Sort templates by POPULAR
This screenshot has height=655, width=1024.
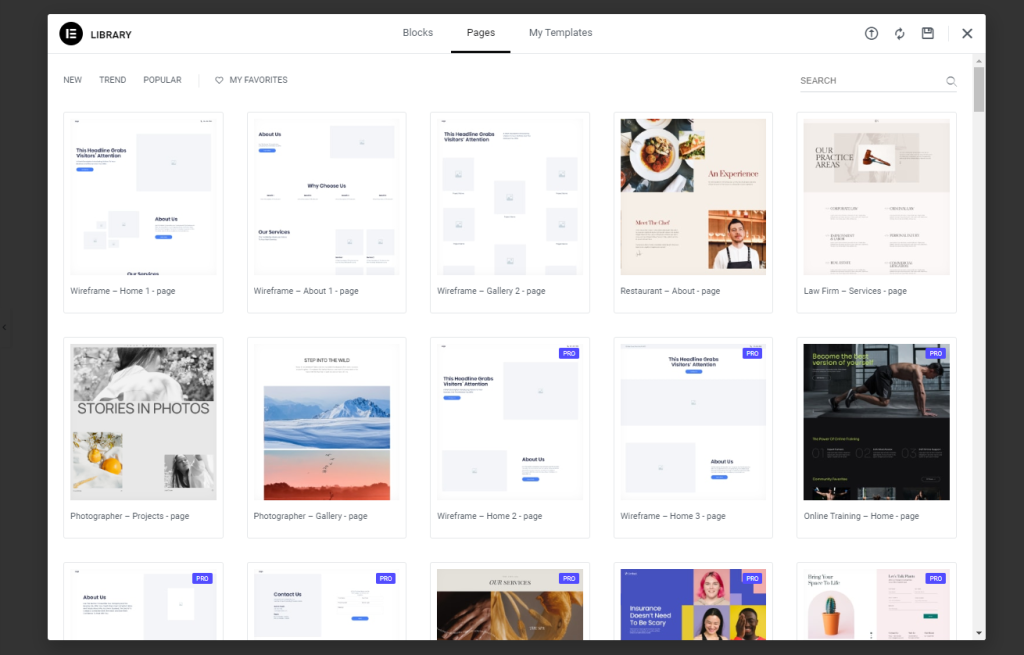(x=162, y=79)
